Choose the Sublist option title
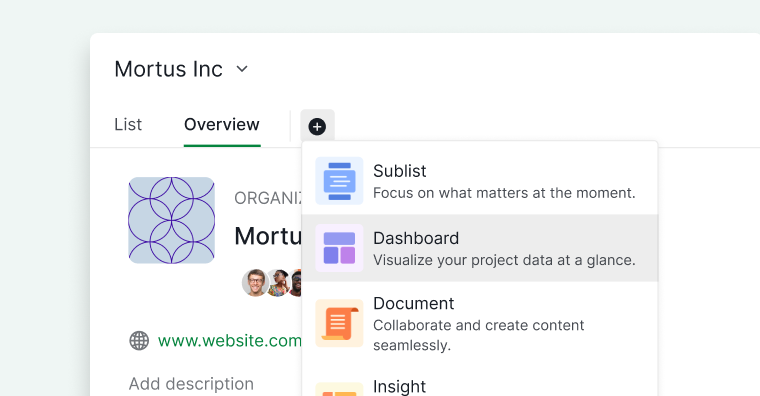Viewport: 760px width, 396px height. (x=399, y=171)
